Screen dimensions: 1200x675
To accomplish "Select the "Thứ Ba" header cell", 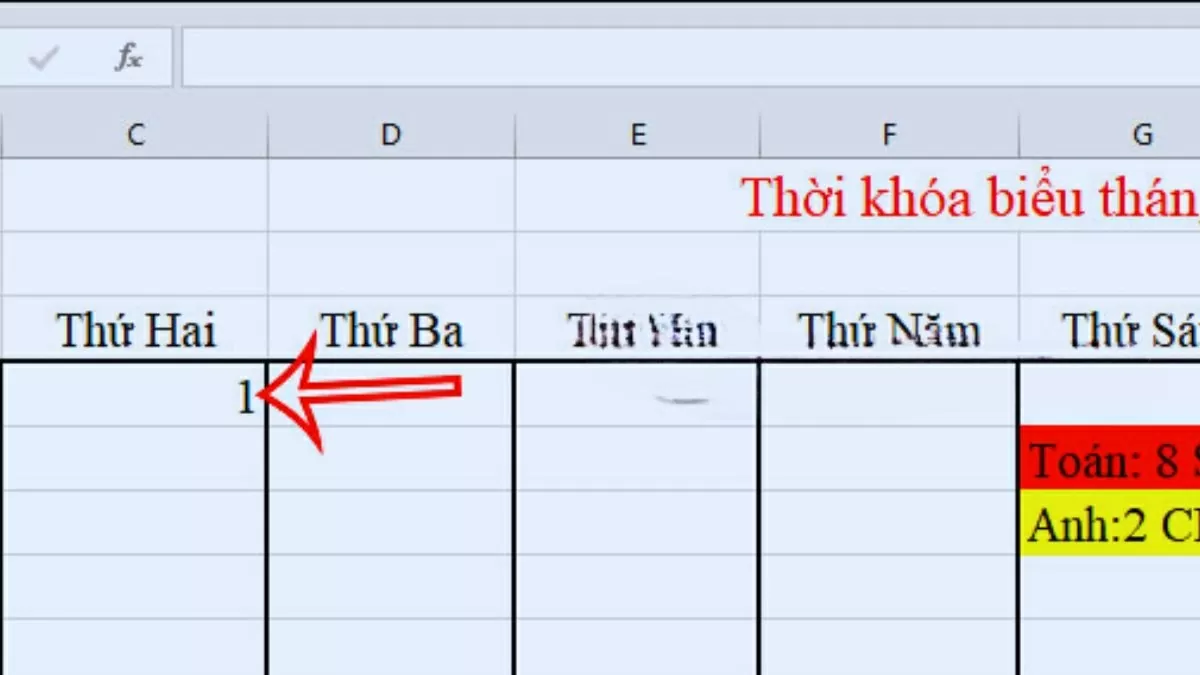I will pyautogui.click(x=388, y=330).
